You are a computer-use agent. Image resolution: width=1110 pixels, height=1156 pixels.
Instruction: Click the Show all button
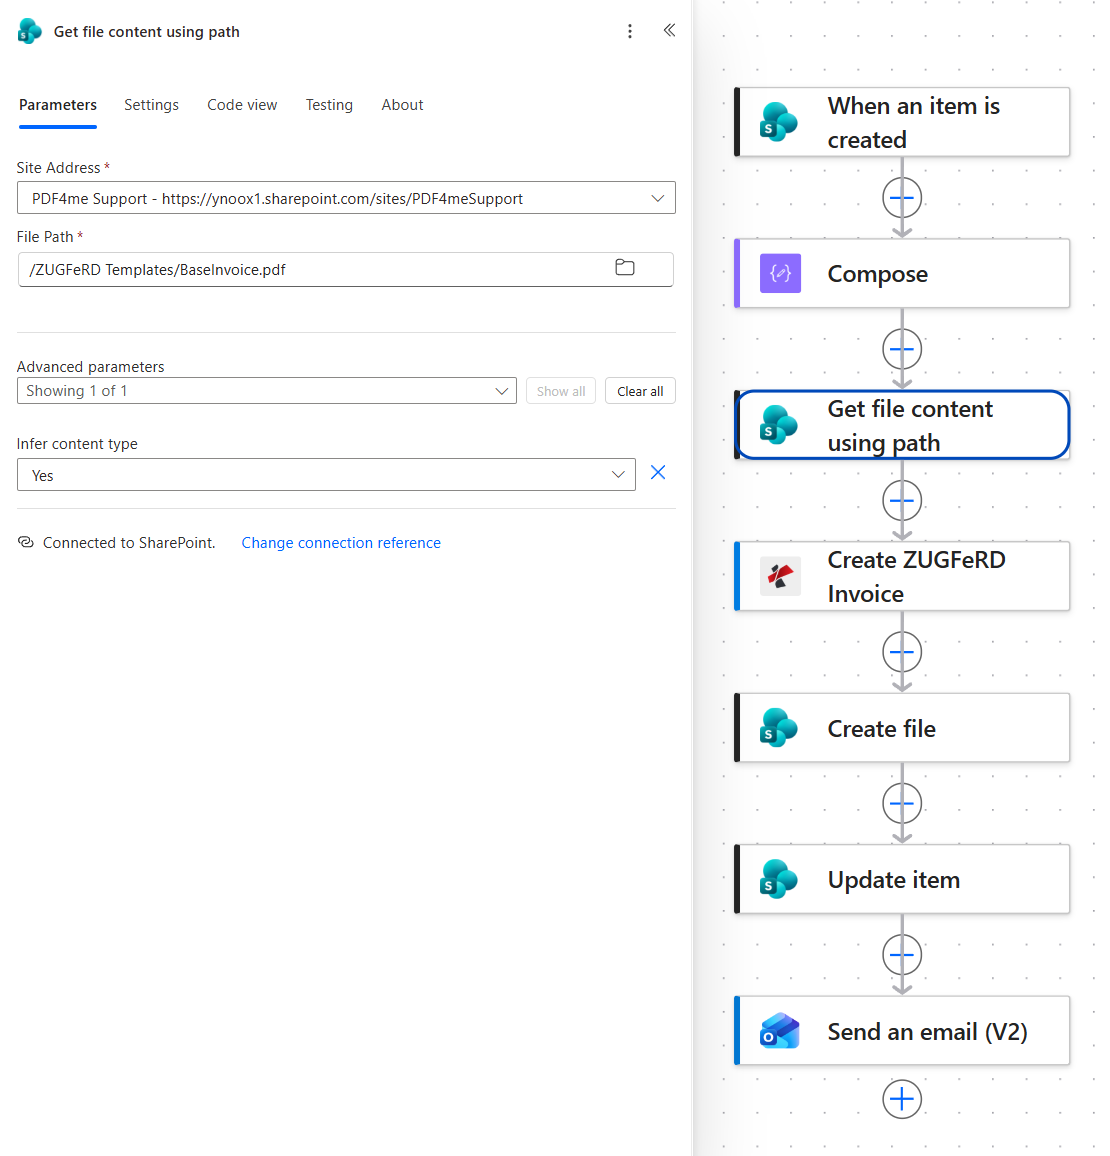(x=561, y=391)
